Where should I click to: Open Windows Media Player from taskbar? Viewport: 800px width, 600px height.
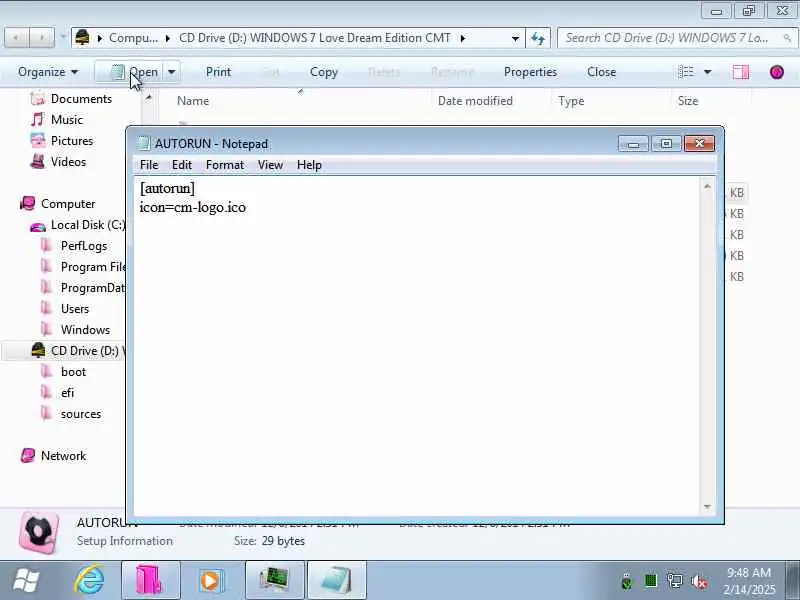[212, 580]
